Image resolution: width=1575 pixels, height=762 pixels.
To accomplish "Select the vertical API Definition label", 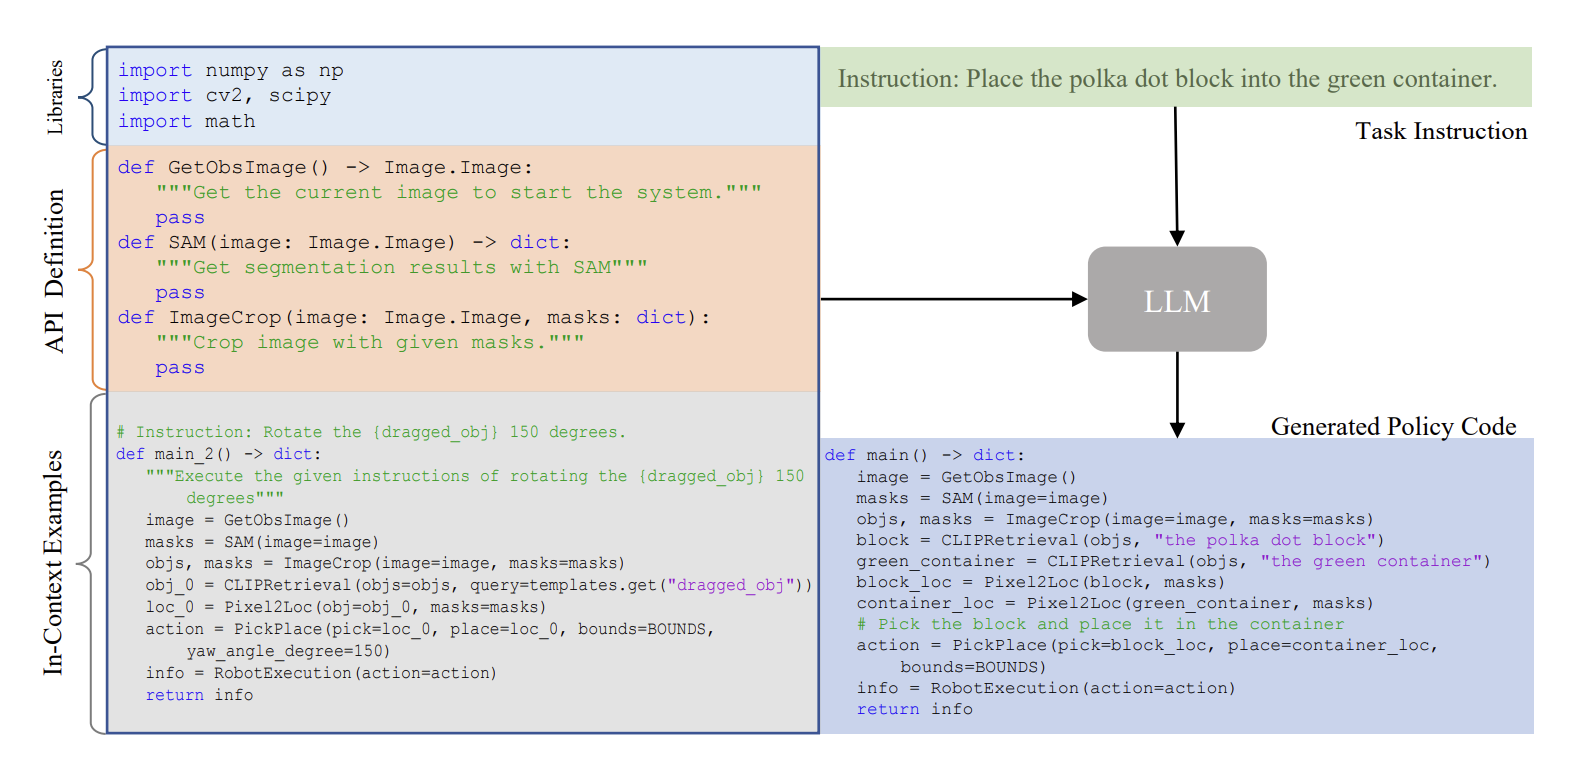I will [x=54, y=271].
